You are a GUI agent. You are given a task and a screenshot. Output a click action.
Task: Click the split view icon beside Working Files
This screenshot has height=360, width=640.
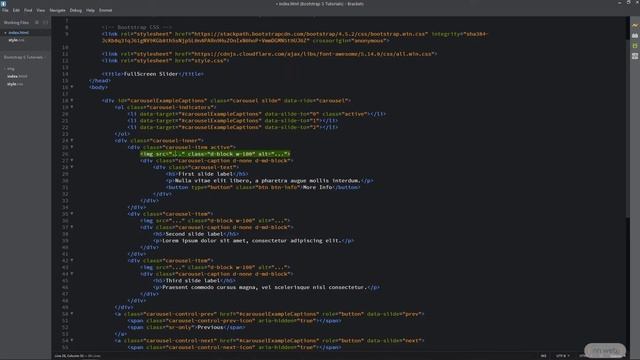click(x=45, y=22)
